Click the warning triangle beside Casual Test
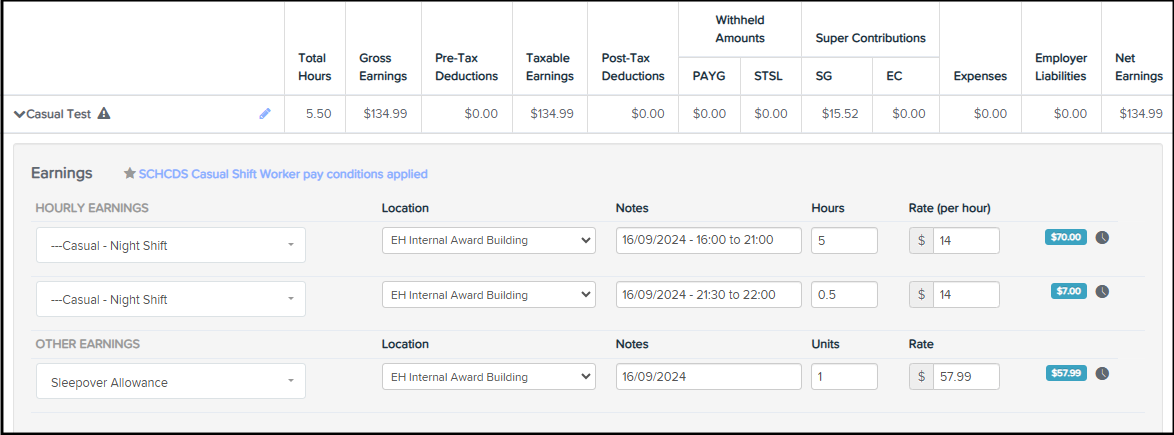The image size is (1174, 435). pyautogui.click(x=104, y=114)
